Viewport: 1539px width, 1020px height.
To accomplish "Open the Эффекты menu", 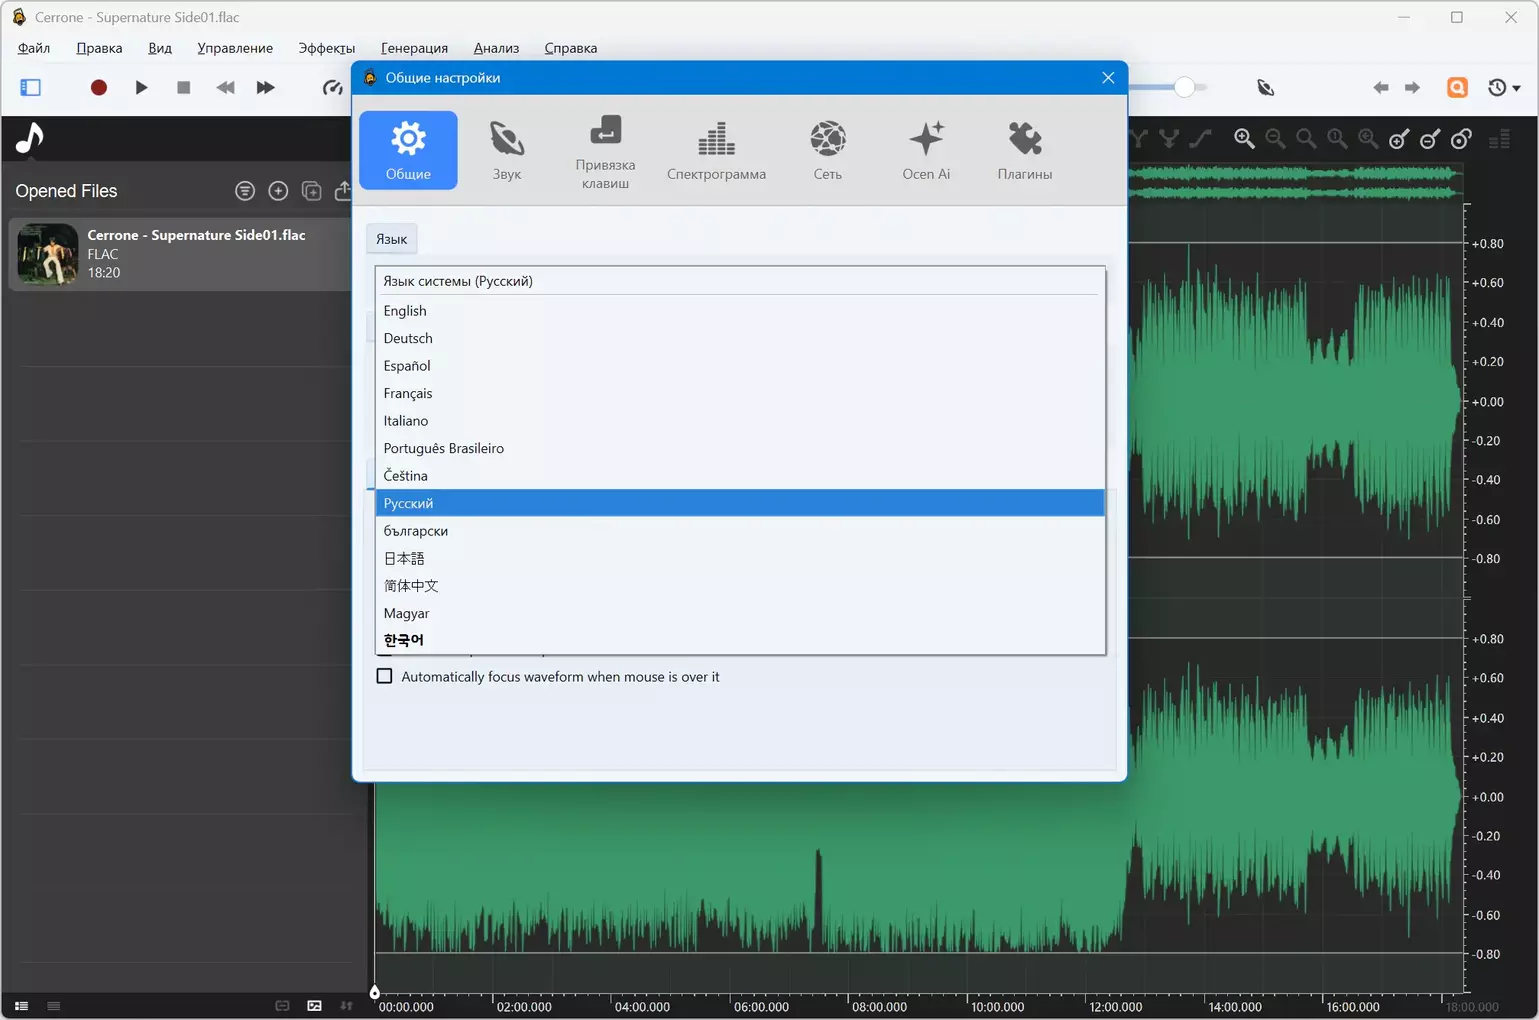I will [326, 48].
